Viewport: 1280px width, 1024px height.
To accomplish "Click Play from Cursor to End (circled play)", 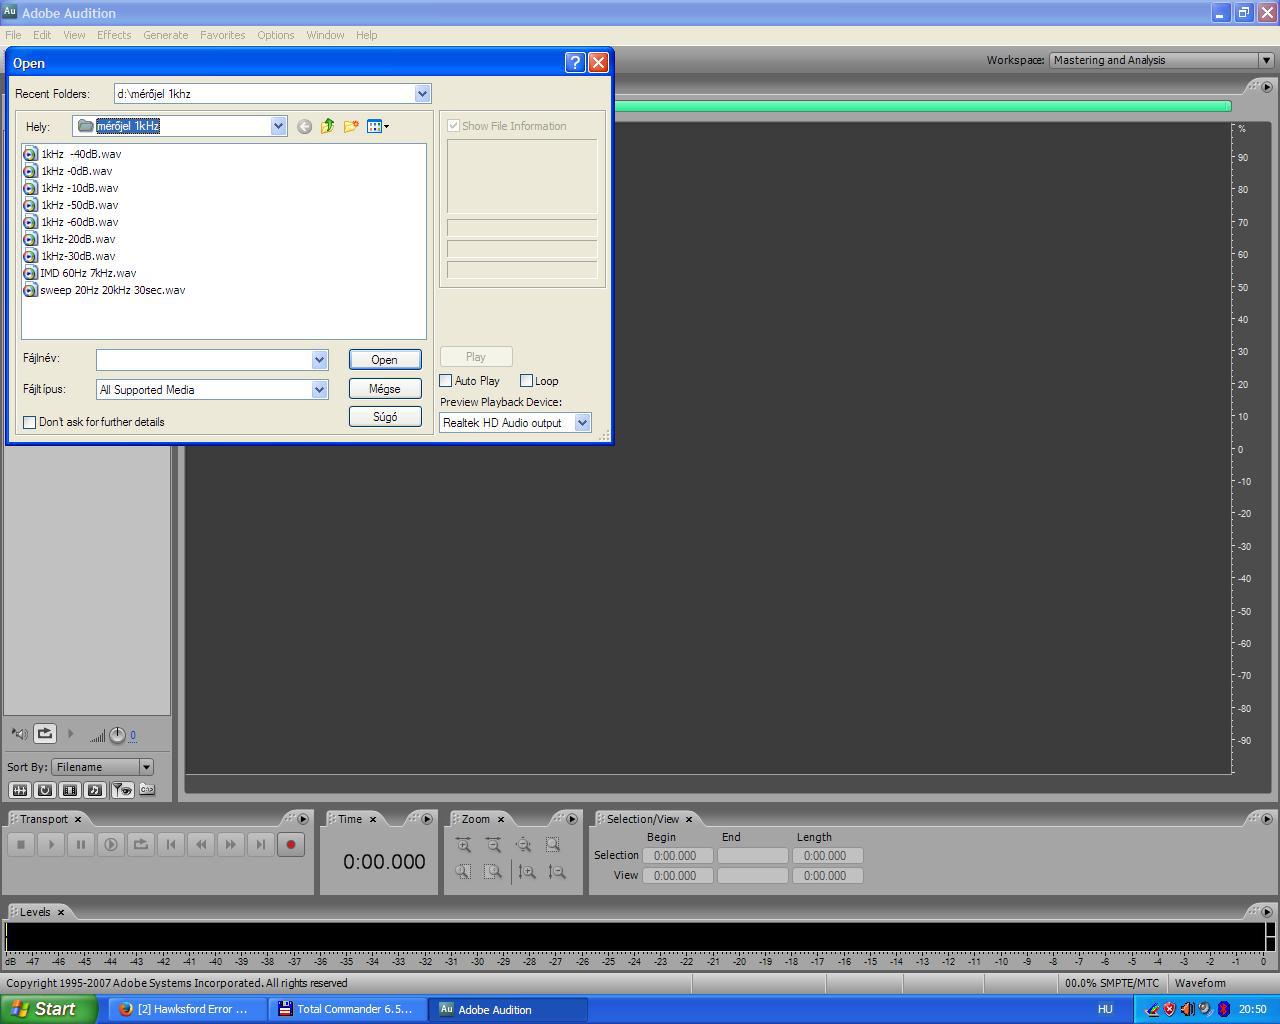I will pyautogui.click(x=111, y=845).
